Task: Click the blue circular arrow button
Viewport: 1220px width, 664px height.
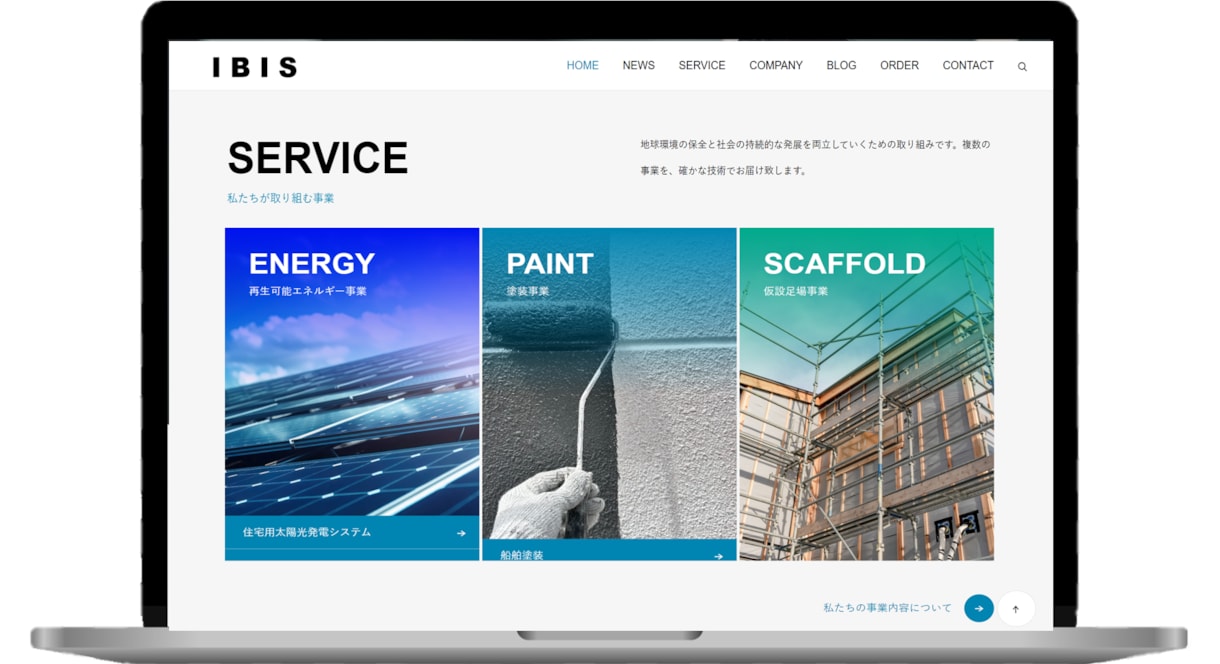Action: tap(979, 608)
